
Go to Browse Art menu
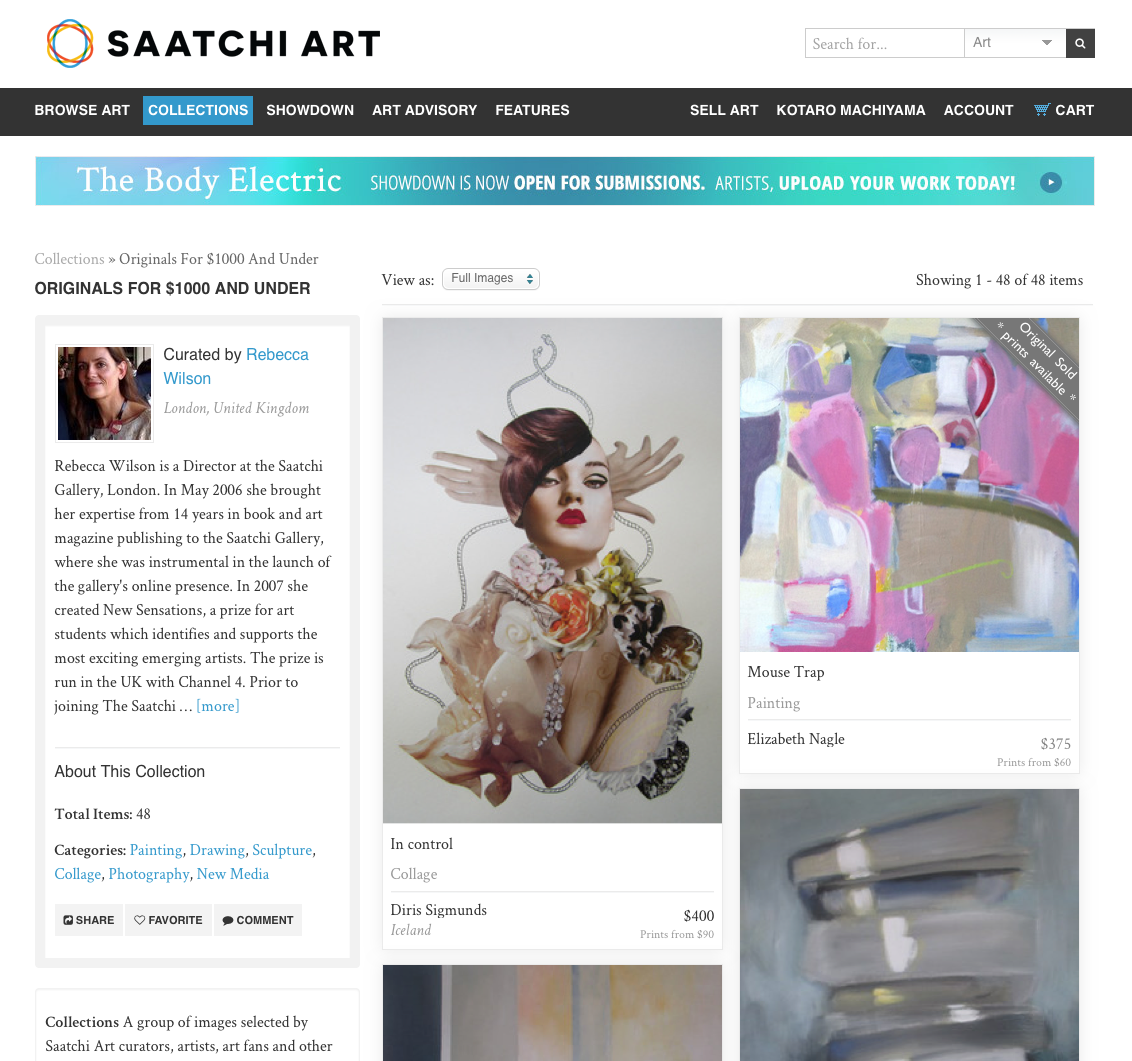pos(82,110)
